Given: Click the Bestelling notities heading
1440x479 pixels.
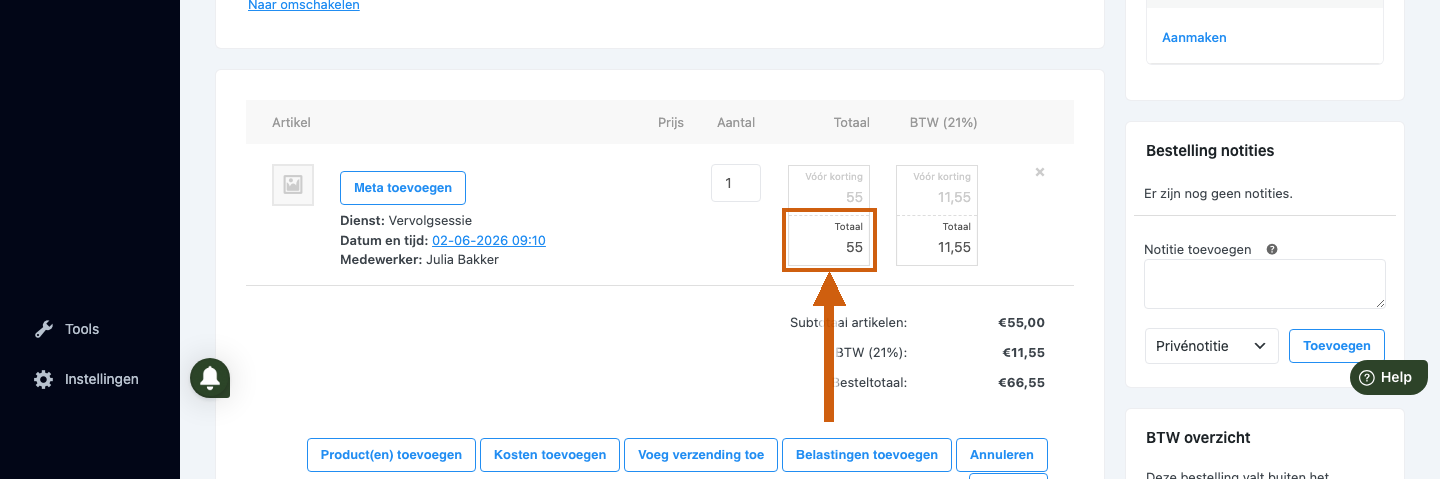Looking at the screenshot, I should tap(1210, 151).
